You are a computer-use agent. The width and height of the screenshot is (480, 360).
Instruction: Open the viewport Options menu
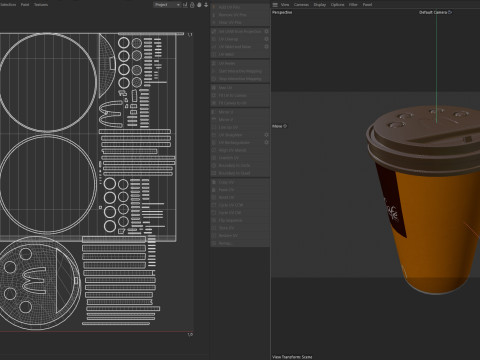(337, 5)
